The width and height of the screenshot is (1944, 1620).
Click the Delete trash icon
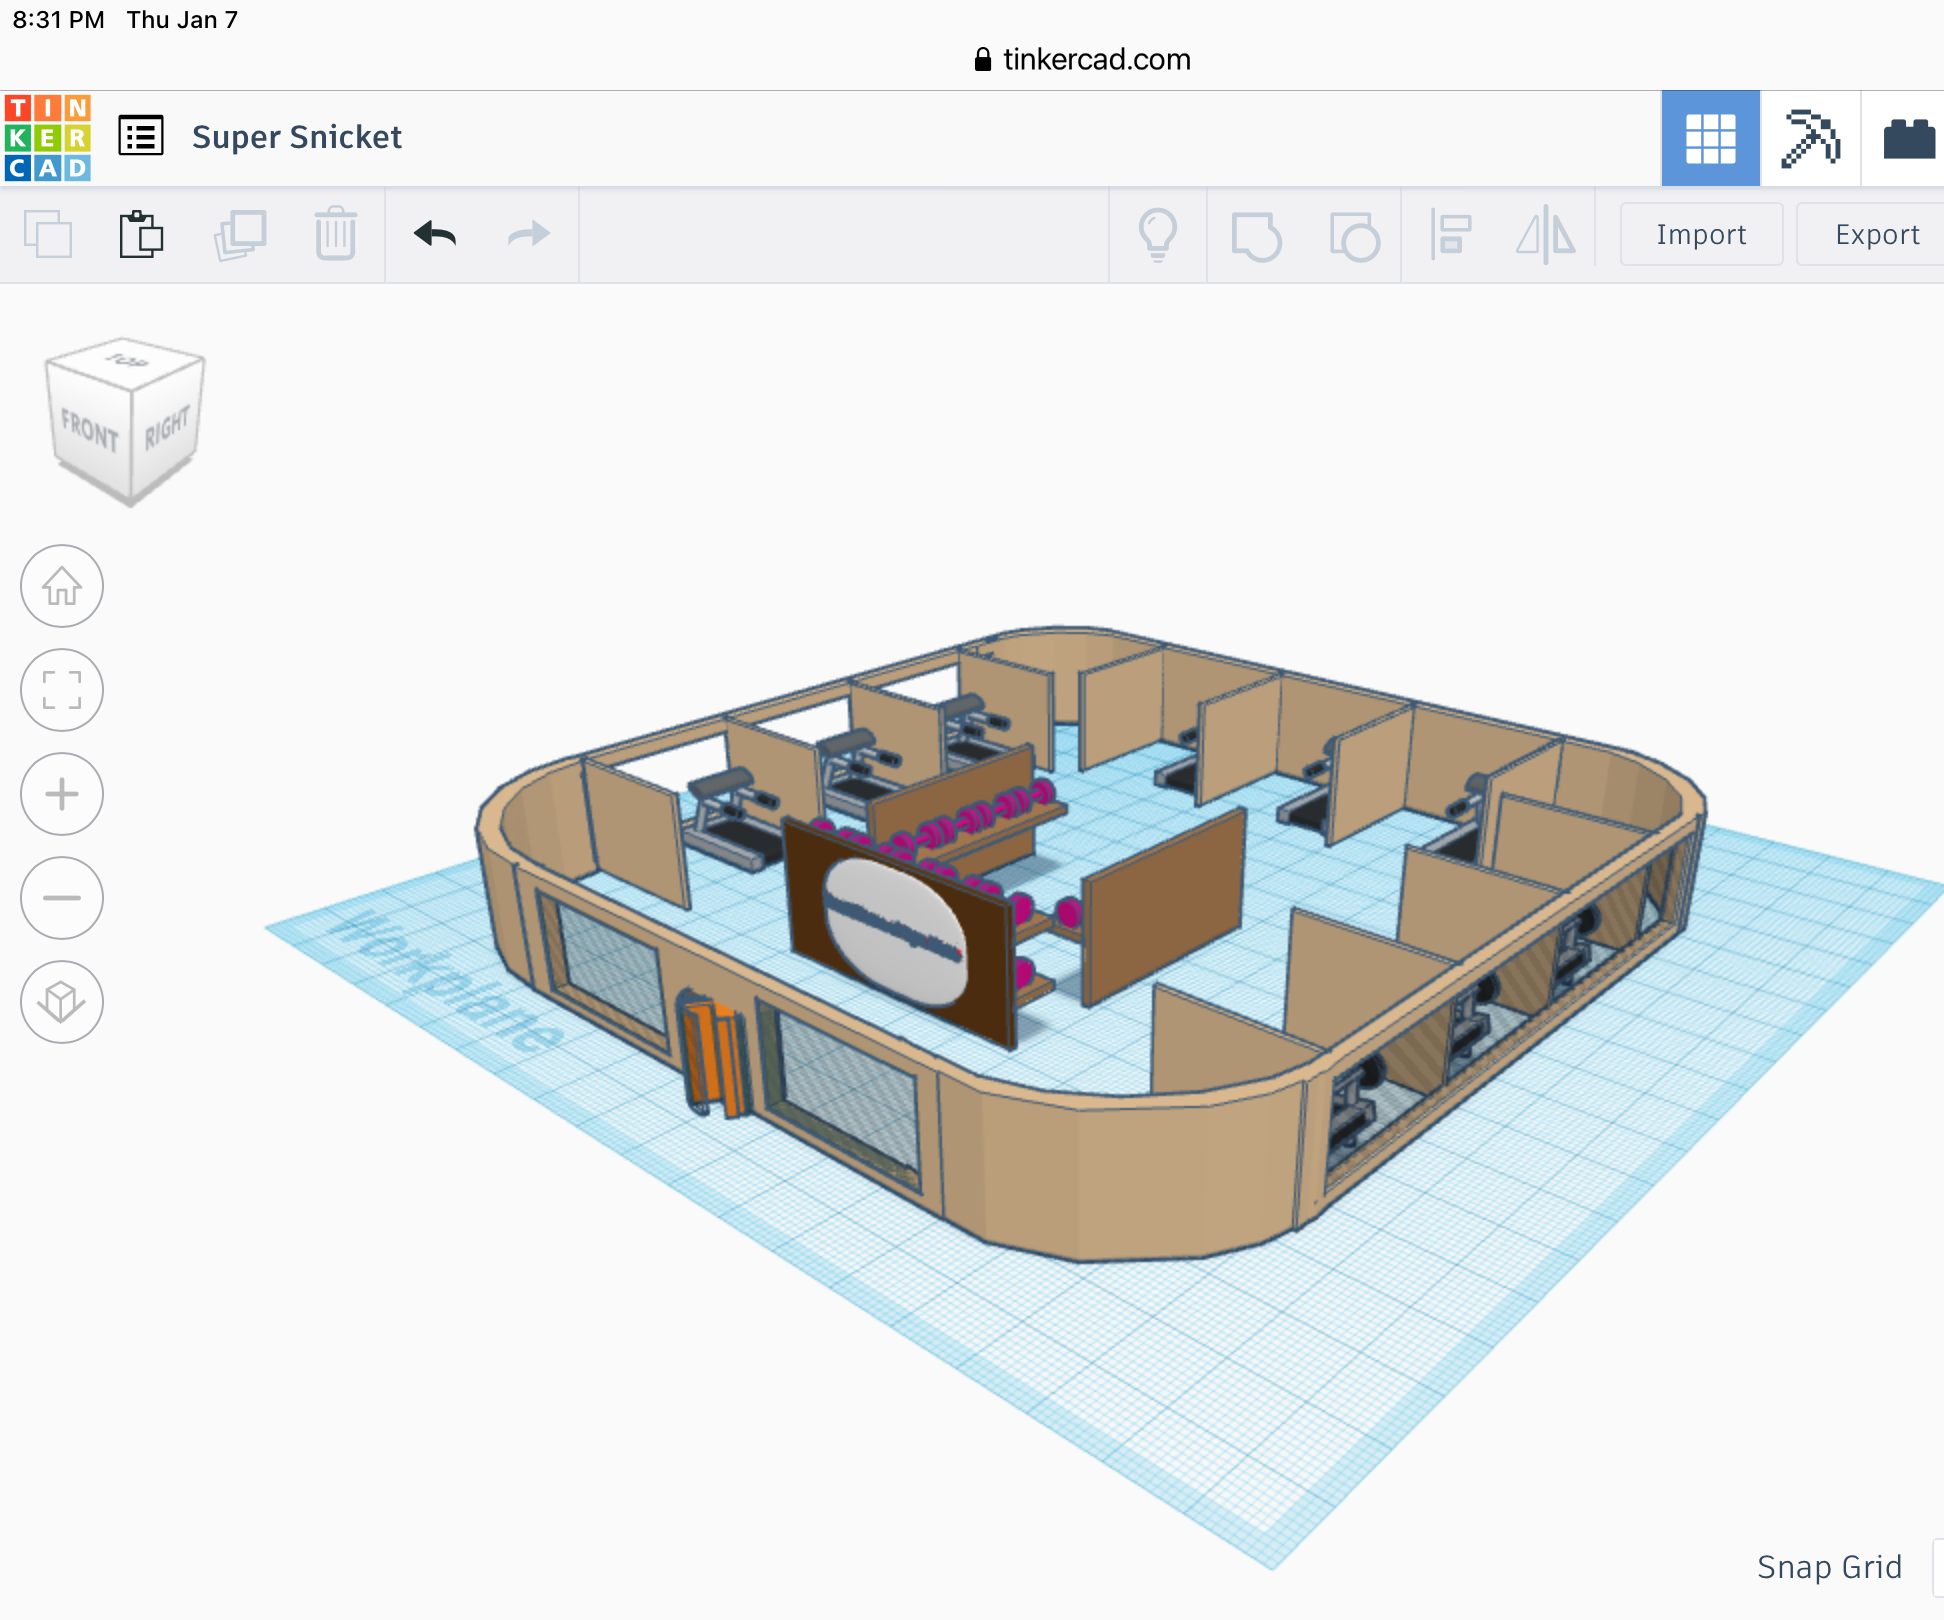(x=335, y=235)
